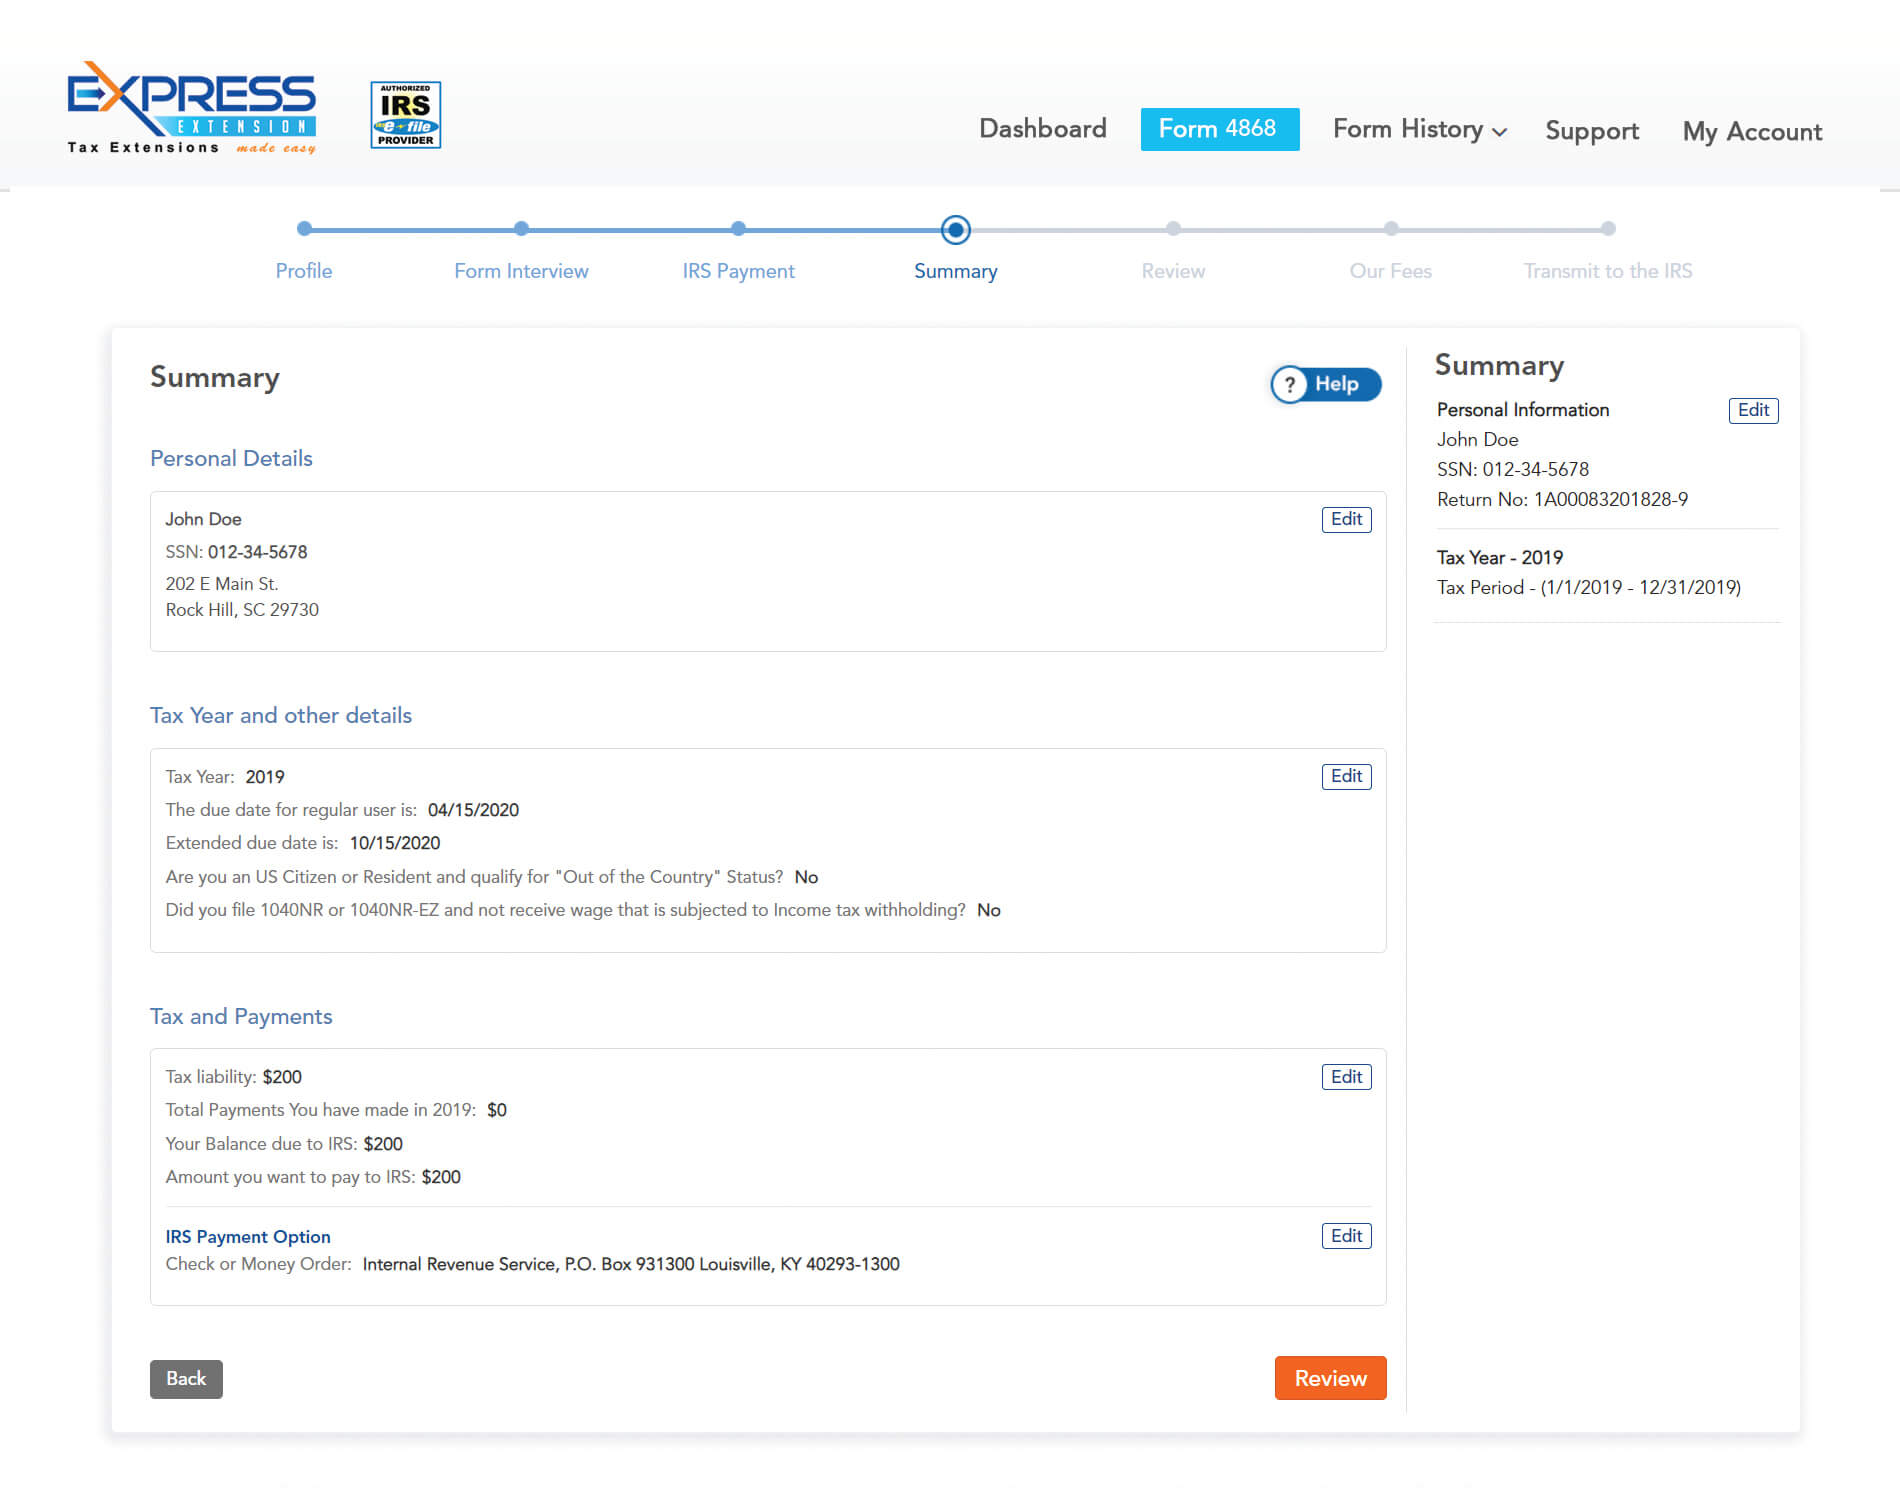Jump to the Profile step marker
Image resolution: width=1900 pixels, height=1497 pixels.
coord(304,229)
